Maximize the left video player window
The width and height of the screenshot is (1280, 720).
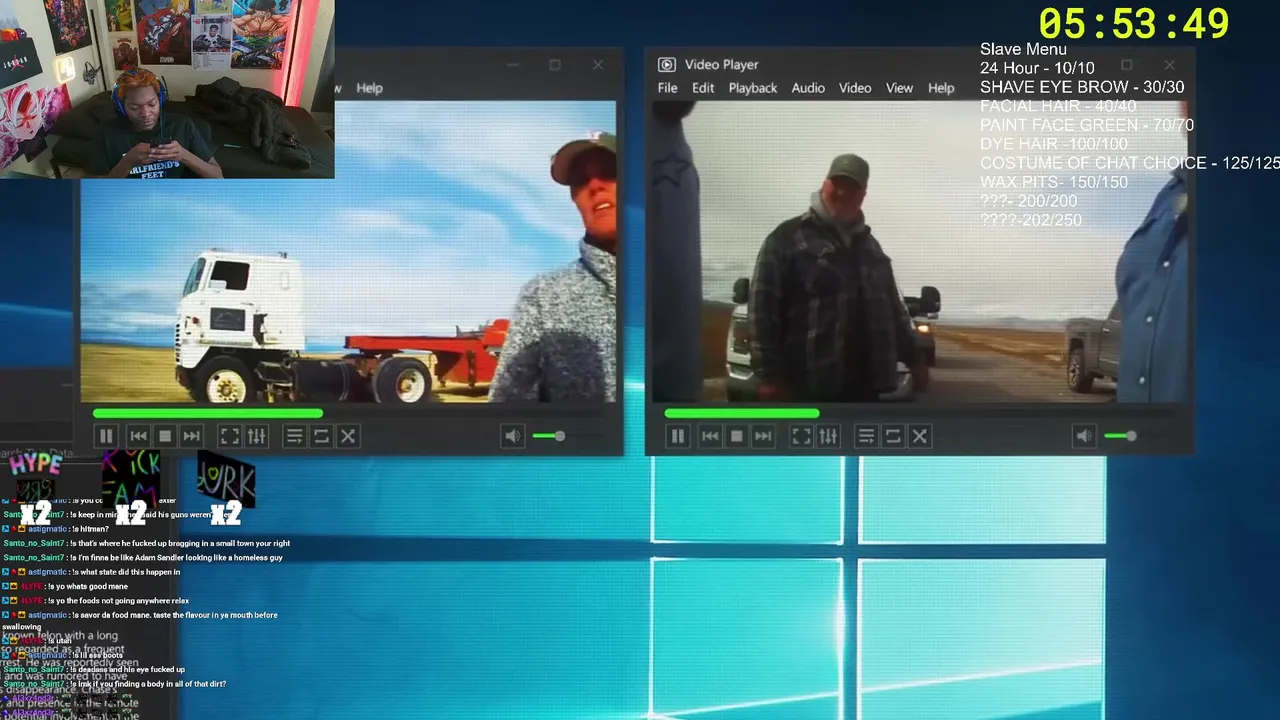point(555,65)
